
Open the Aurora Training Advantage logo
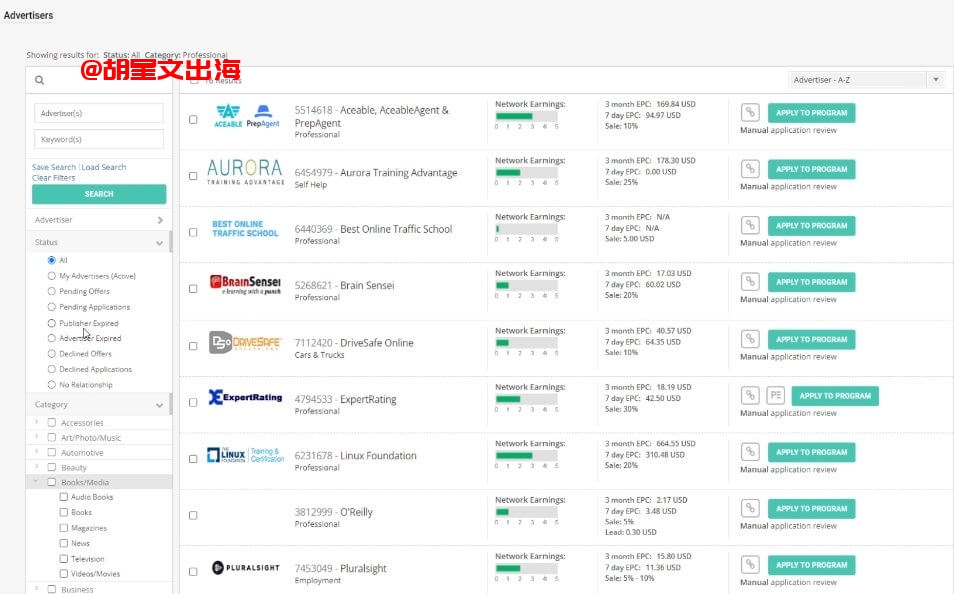click(x=245, y=172)
